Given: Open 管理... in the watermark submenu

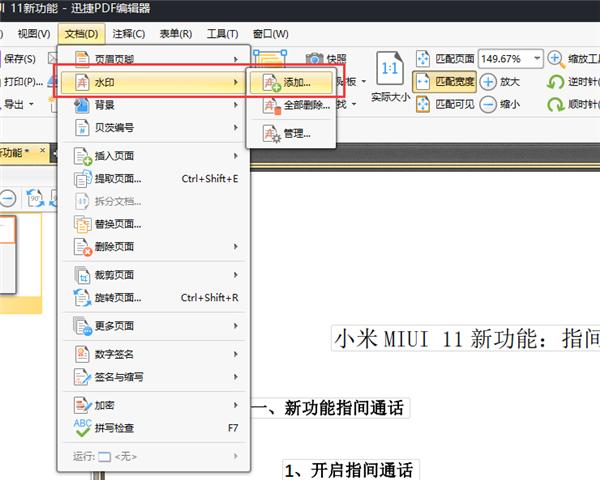Looking at the screenshot, I should pyautogui.click(x=291, y=133).
